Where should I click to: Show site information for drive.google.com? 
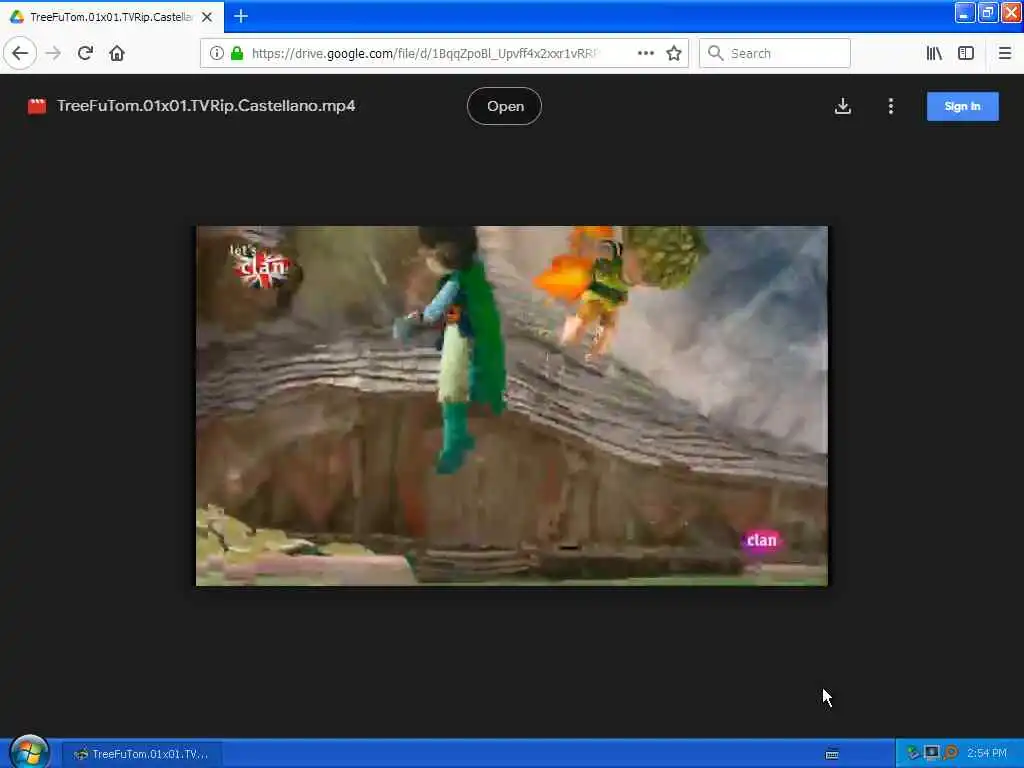point(216,53)
